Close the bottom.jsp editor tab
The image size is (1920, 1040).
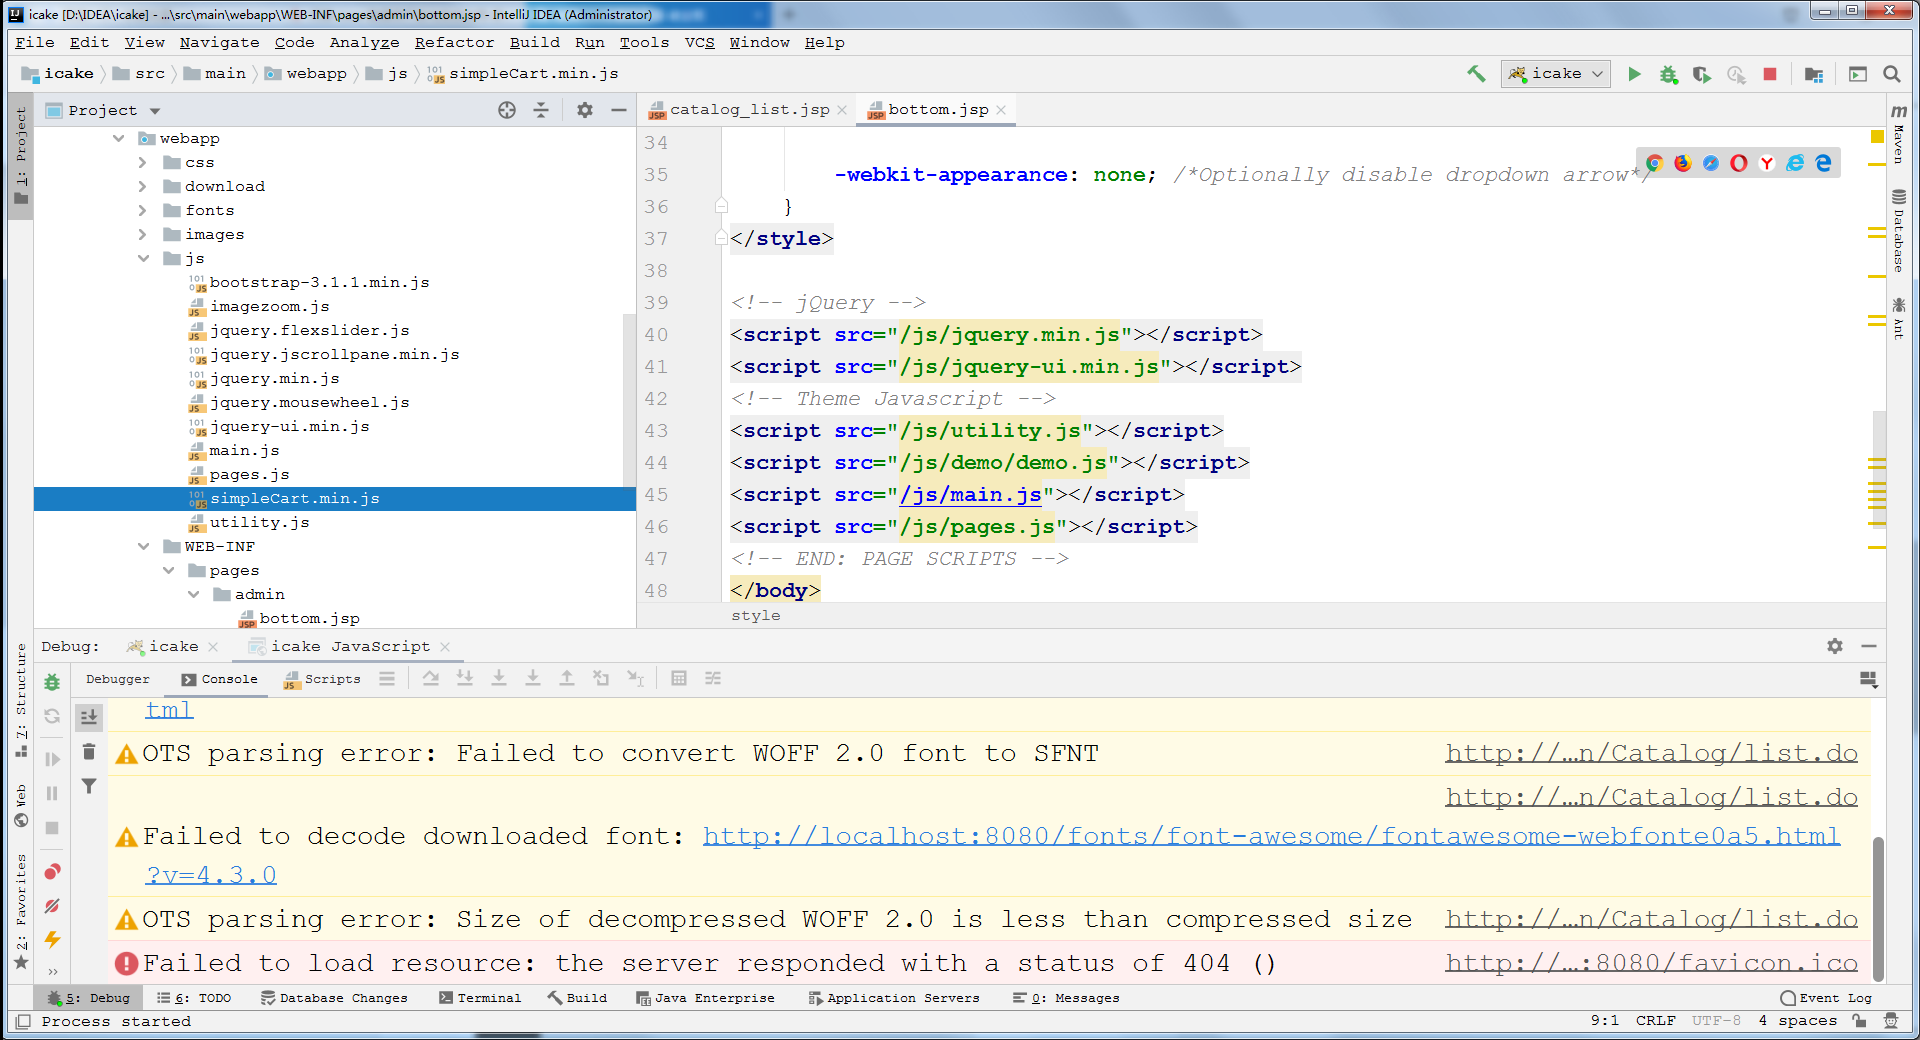coord(1001,110)
